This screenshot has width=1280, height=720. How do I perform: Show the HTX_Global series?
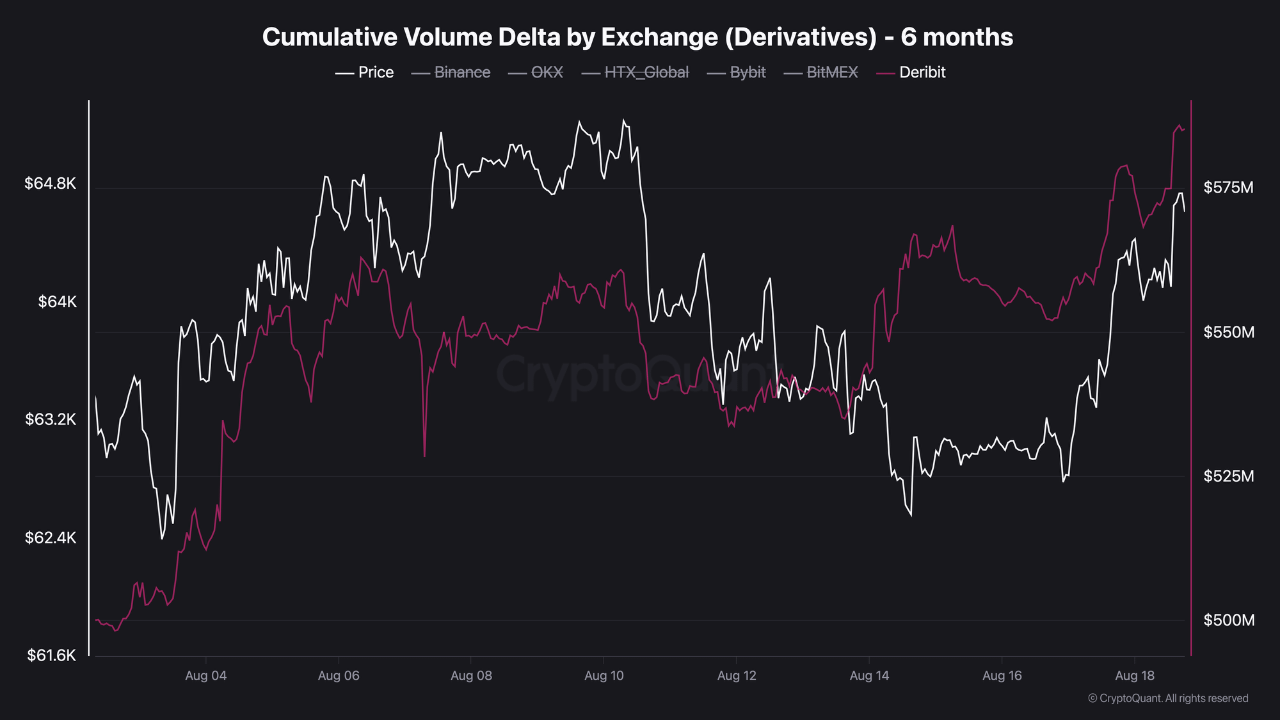[x=634, y=72]
